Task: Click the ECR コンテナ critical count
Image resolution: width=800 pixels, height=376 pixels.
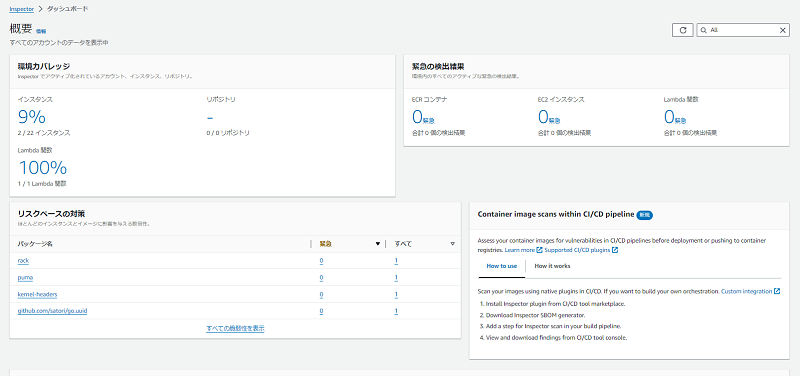Action: pyautogui.click(x=423, y=118)
